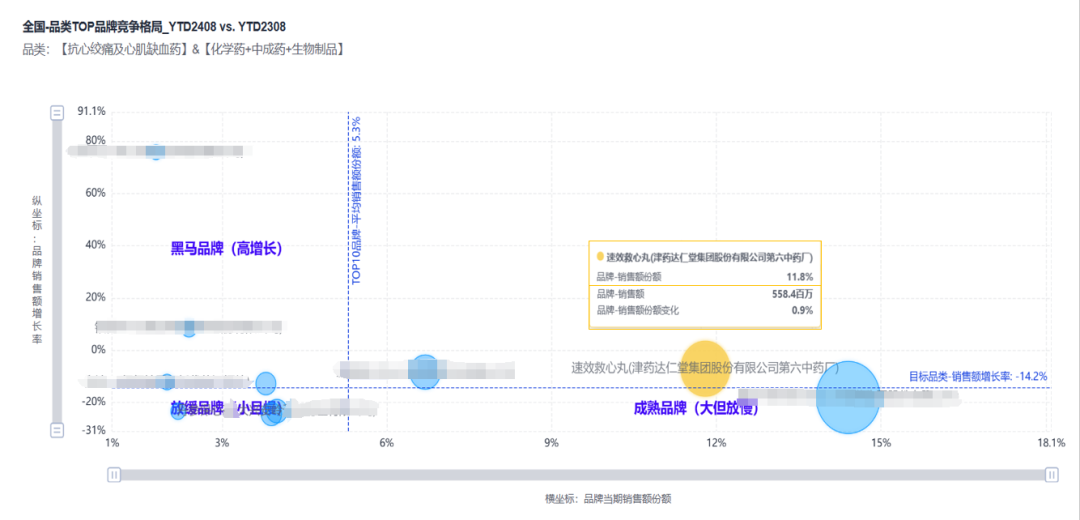1080x520 pixels.
Task: Click the small blue bubble near 20% growth
Action: 188,328
